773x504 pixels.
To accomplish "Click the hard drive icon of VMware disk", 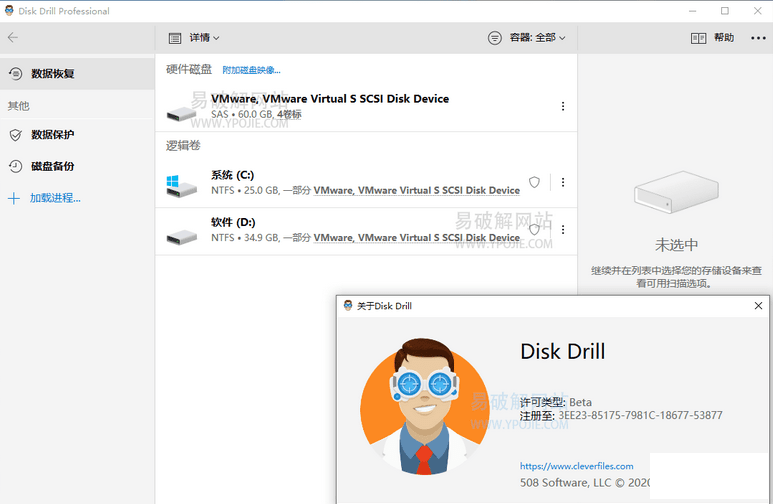I will coord(181,114).
